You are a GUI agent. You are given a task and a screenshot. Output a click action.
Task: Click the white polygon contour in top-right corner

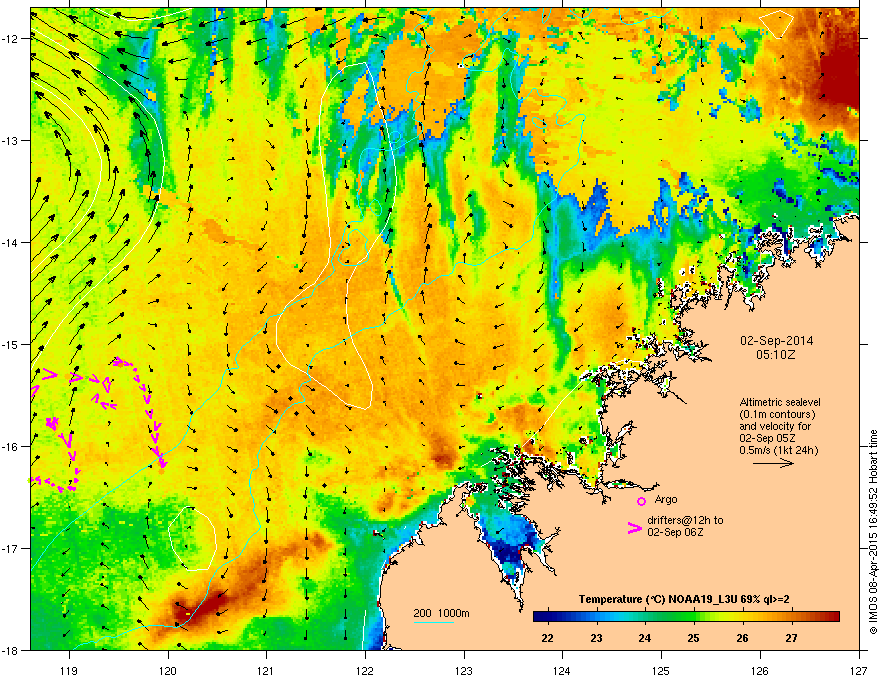(777, 24)
